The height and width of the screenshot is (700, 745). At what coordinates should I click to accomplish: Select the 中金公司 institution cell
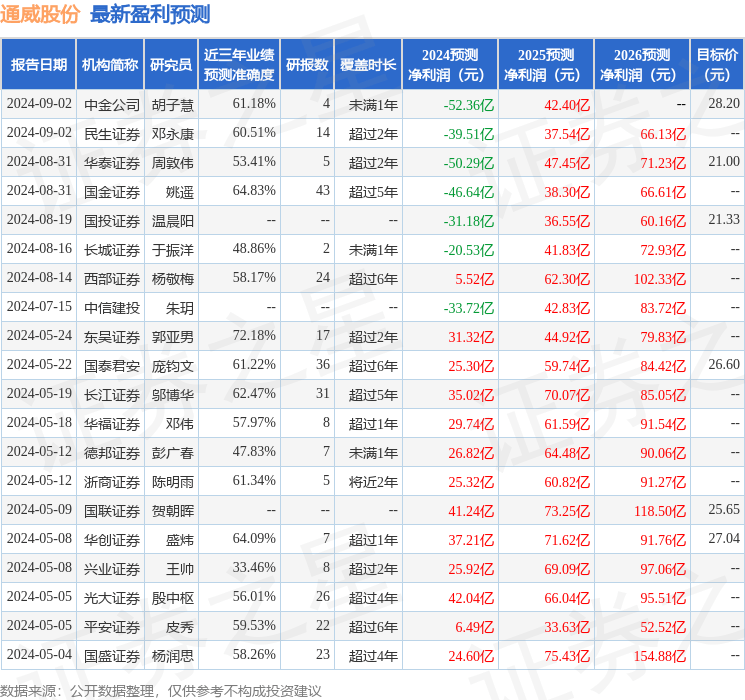(112, 105)
